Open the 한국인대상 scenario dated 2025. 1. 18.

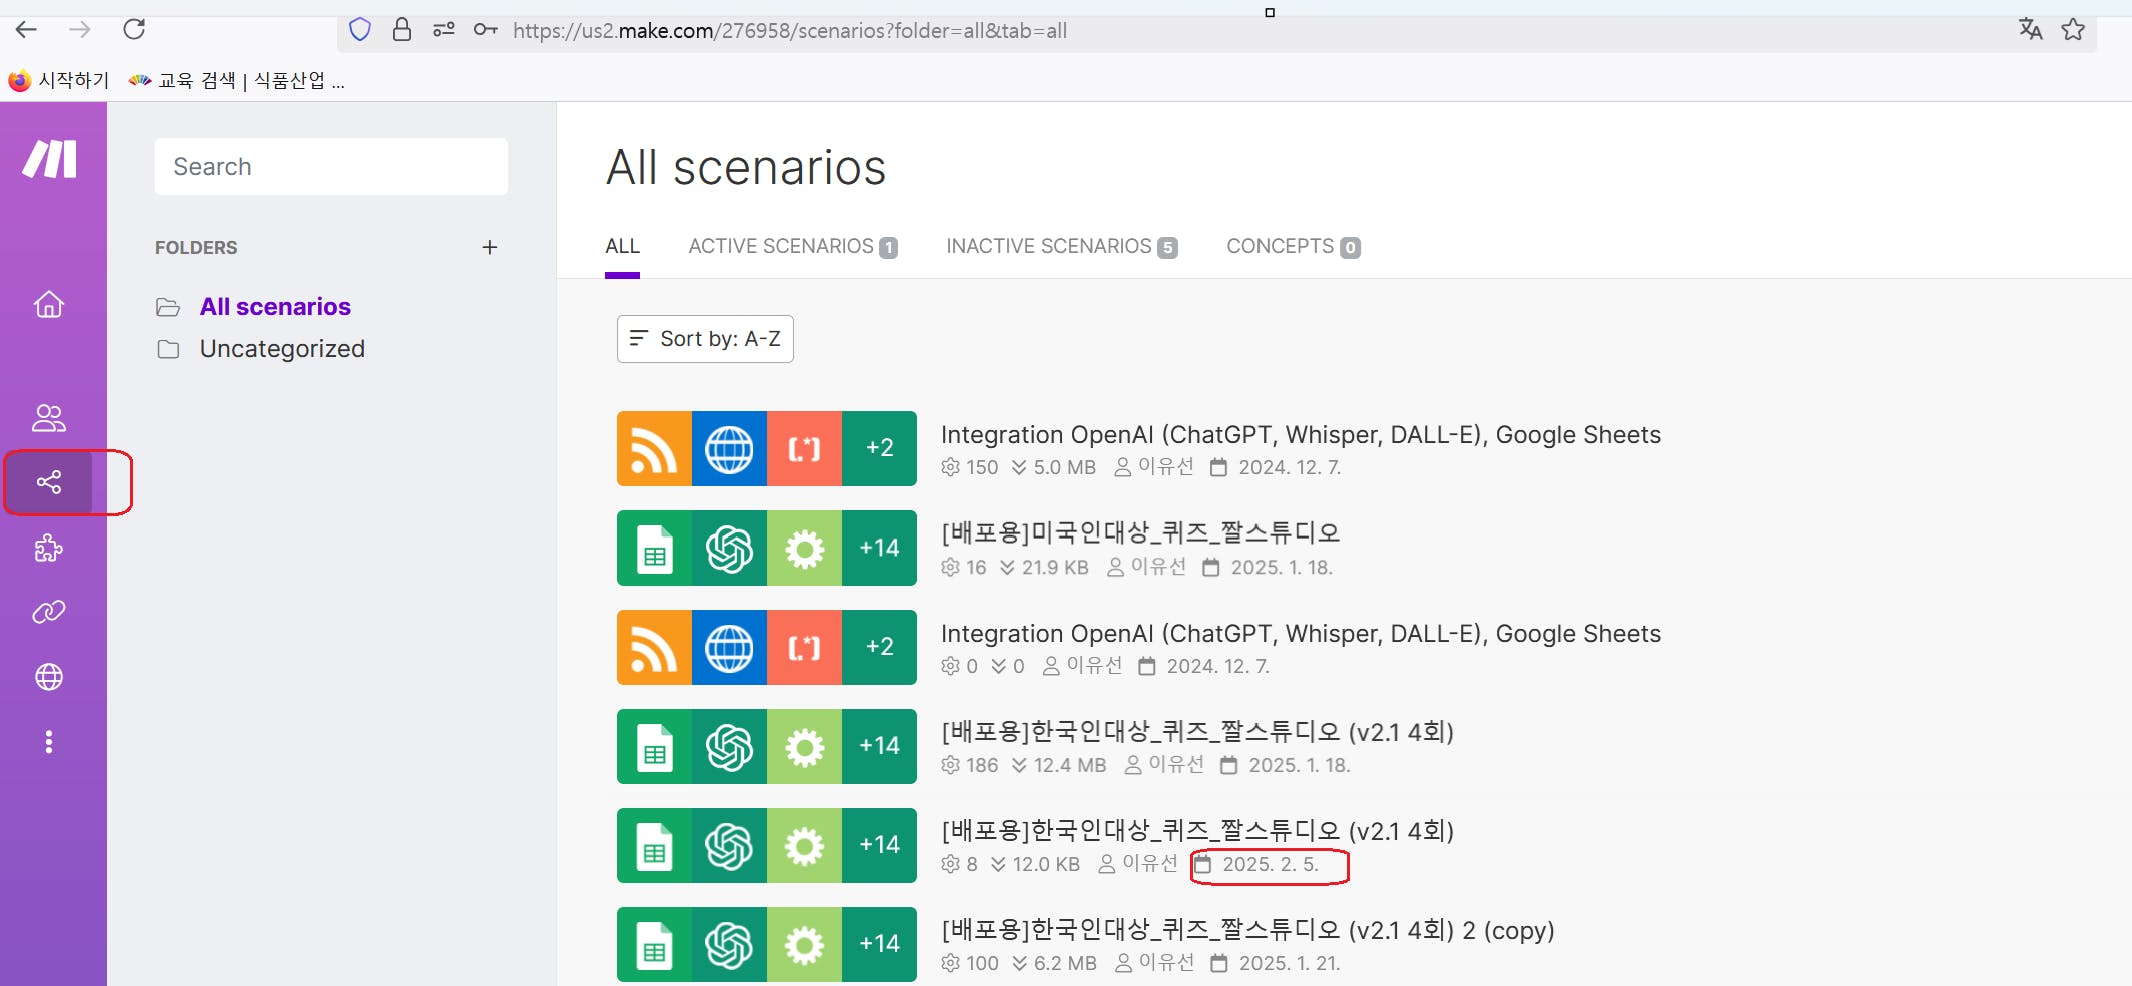point(1197,732)
